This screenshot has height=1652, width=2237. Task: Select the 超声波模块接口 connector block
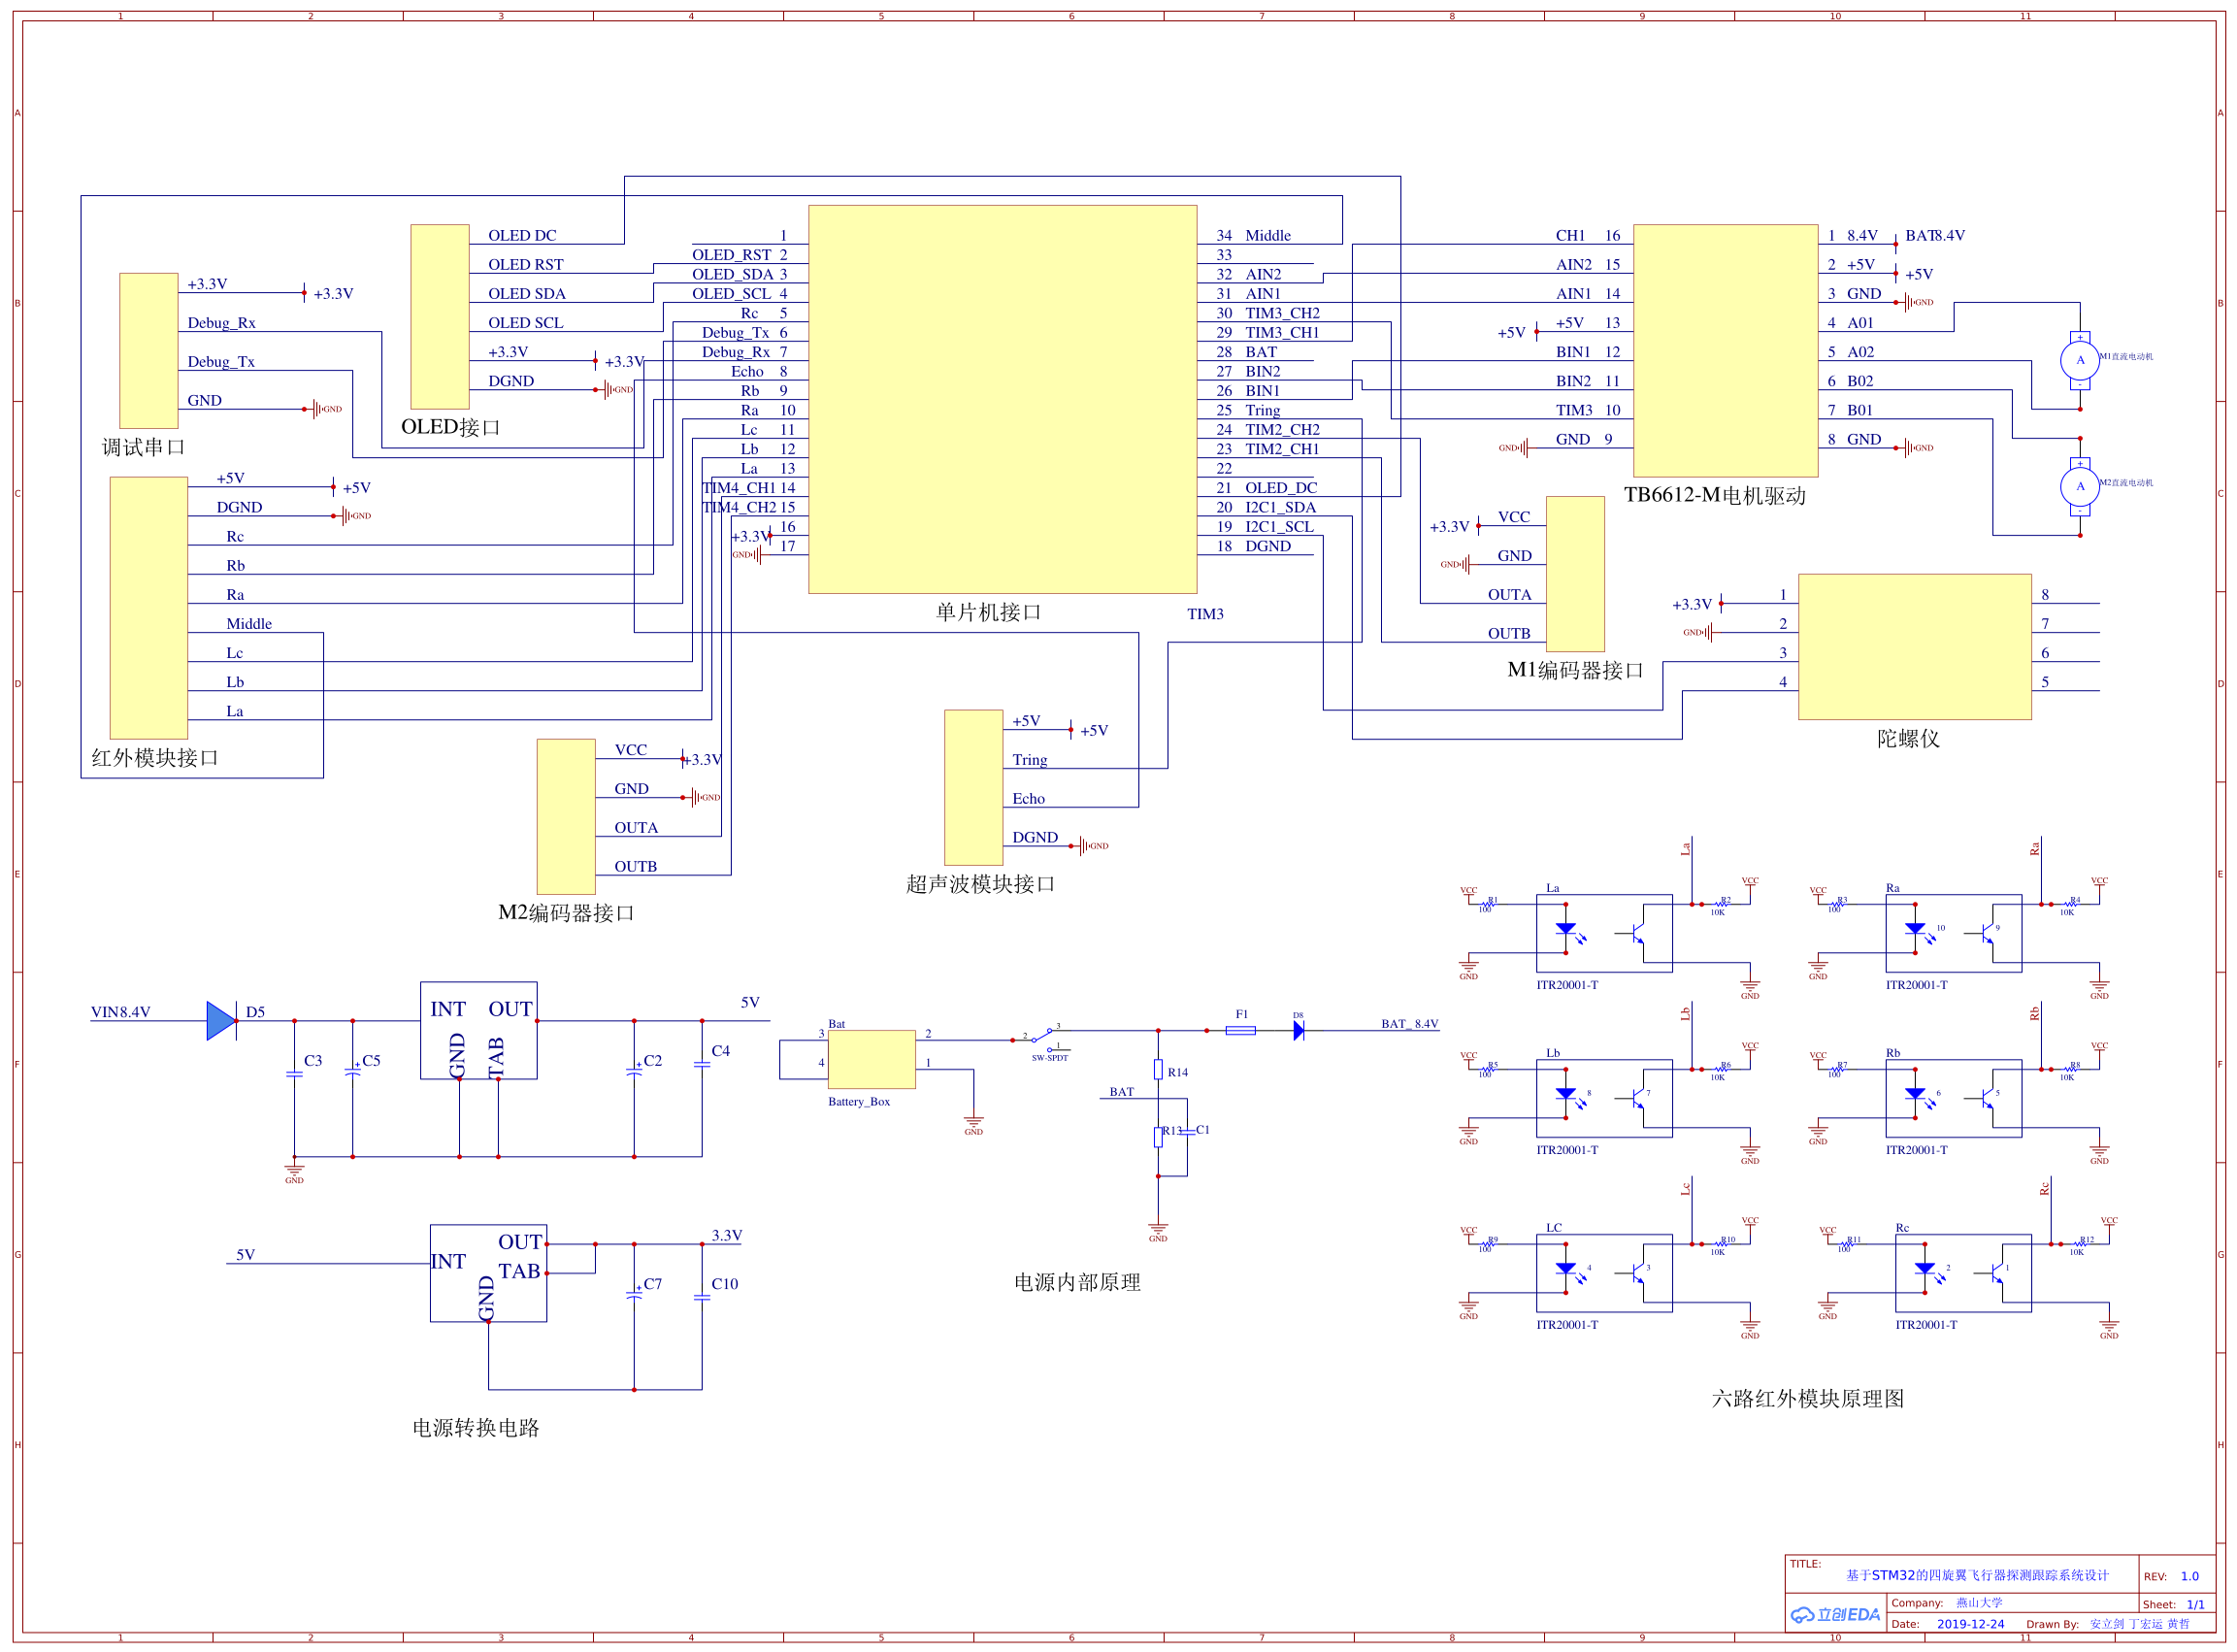pos(974,787)
